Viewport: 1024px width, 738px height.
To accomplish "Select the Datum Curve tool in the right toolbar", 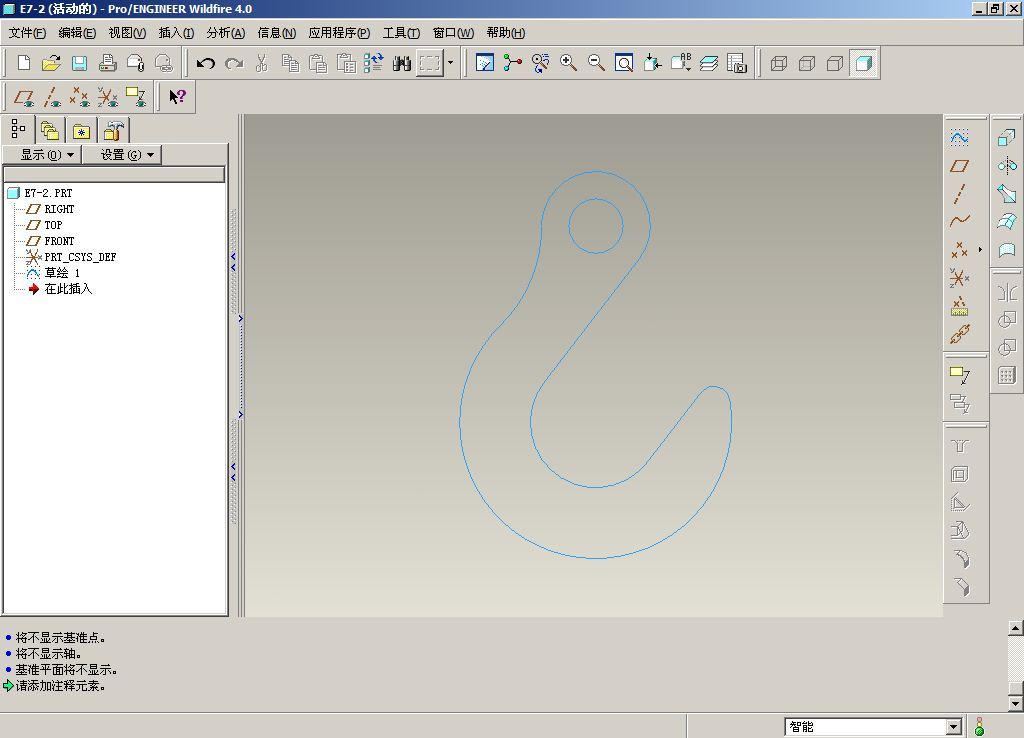I will [959, 221].
